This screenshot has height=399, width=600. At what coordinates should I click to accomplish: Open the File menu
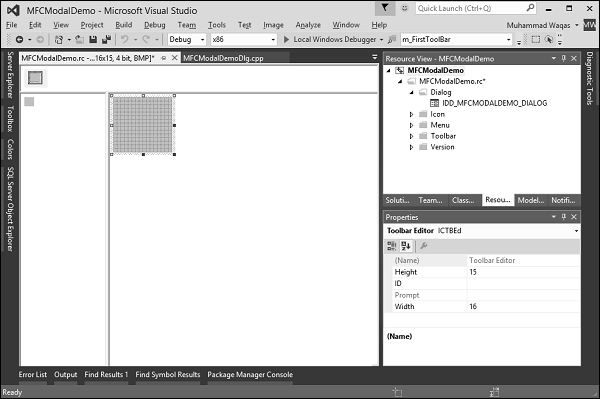[11, 25]
